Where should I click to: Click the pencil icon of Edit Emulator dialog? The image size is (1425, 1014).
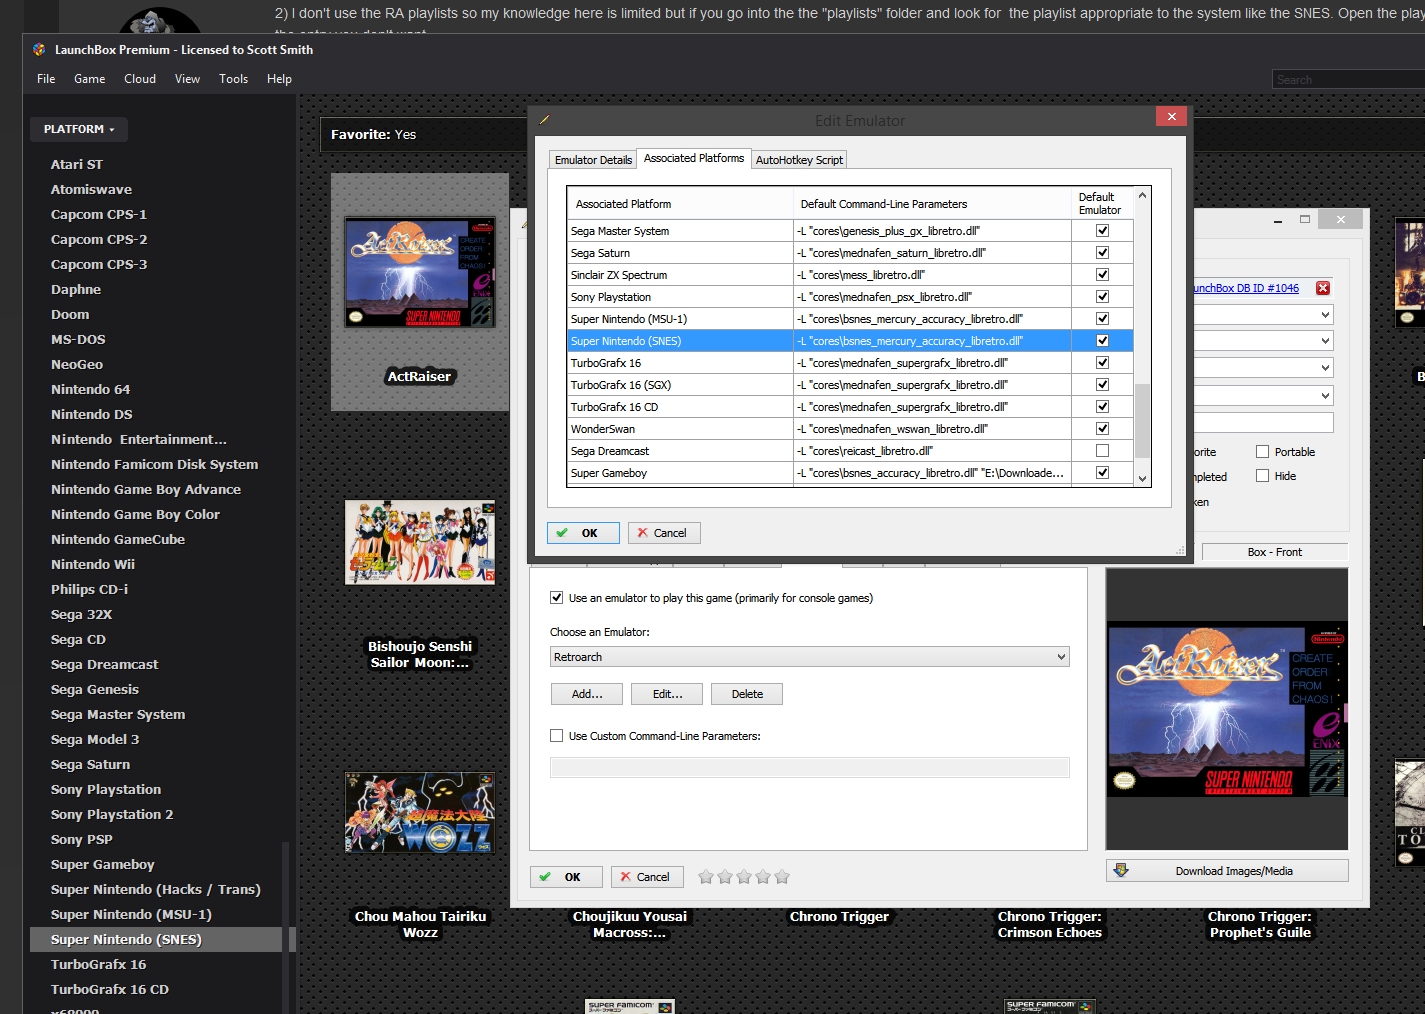(x=544, y=120)
